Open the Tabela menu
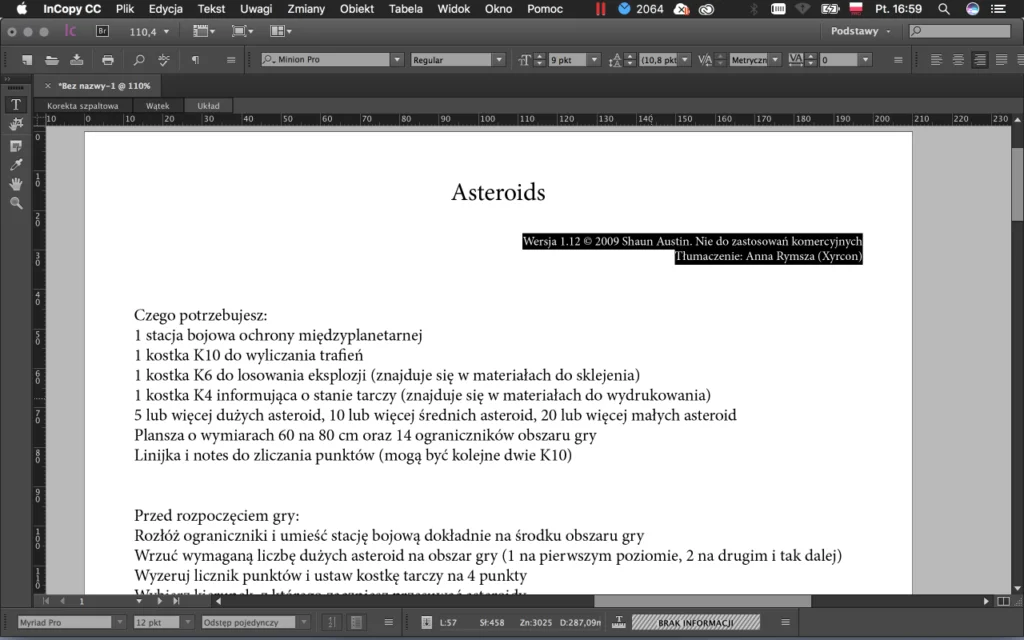The height and width of the screenshot is (640, 1024). click(x=406, y=9)
